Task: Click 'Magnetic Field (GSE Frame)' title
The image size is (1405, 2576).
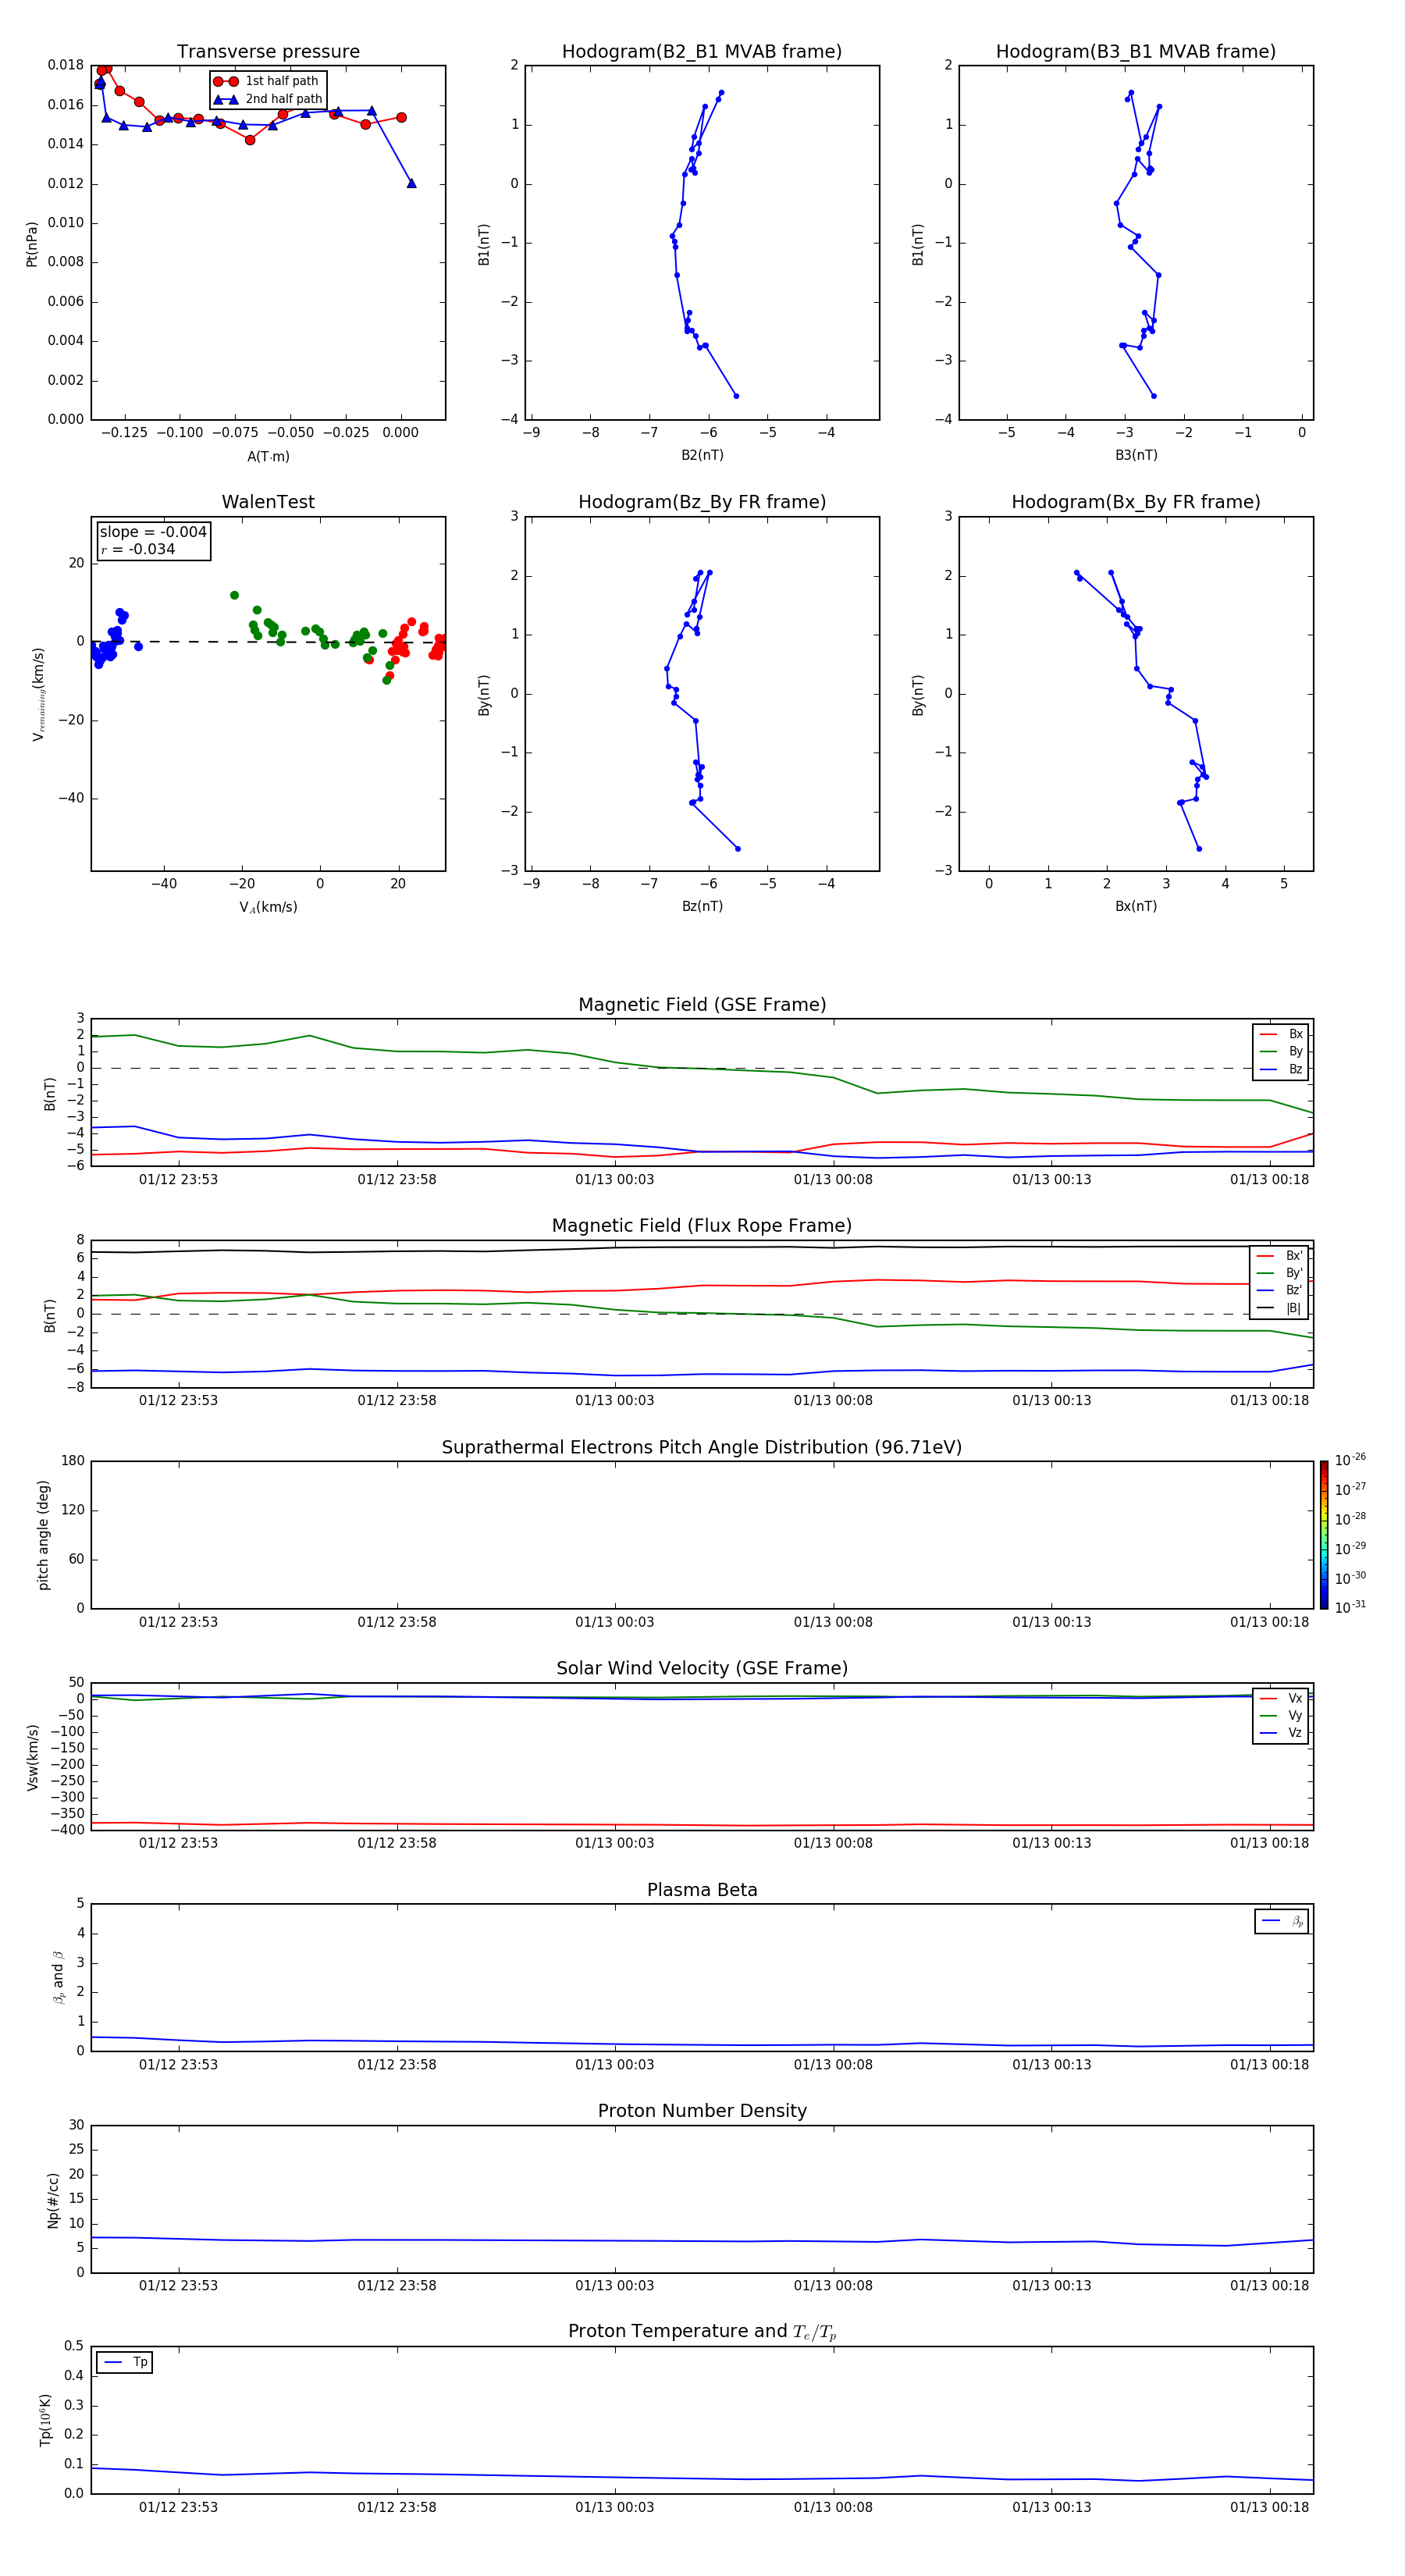Action: (x=702, y=1005)
